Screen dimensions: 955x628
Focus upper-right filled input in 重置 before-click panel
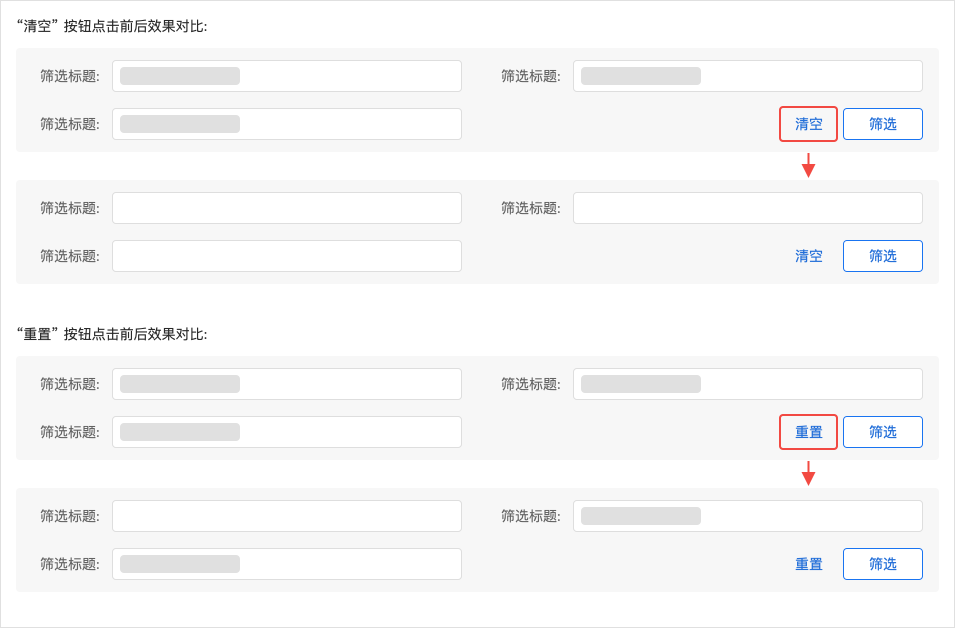[747, 384]
